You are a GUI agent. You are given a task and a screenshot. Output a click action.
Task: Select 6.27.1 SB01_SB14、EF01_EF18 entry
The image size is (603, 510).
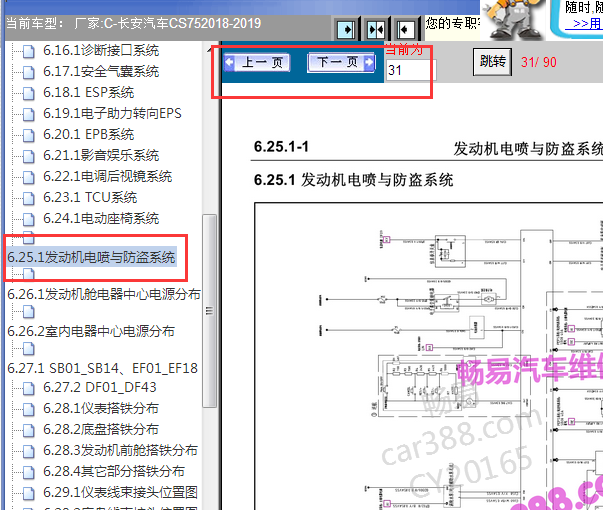102,368
